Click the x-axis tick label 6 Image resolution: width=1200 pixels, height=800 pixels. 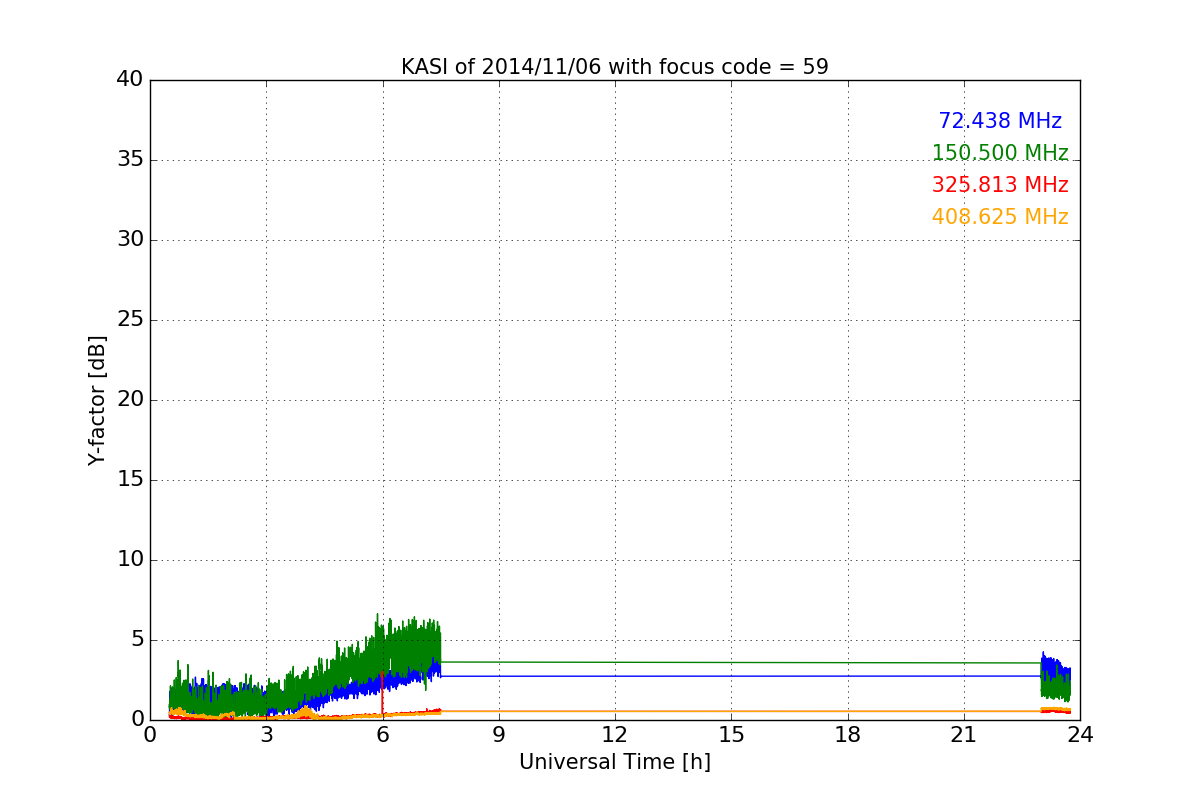point(383,735)
